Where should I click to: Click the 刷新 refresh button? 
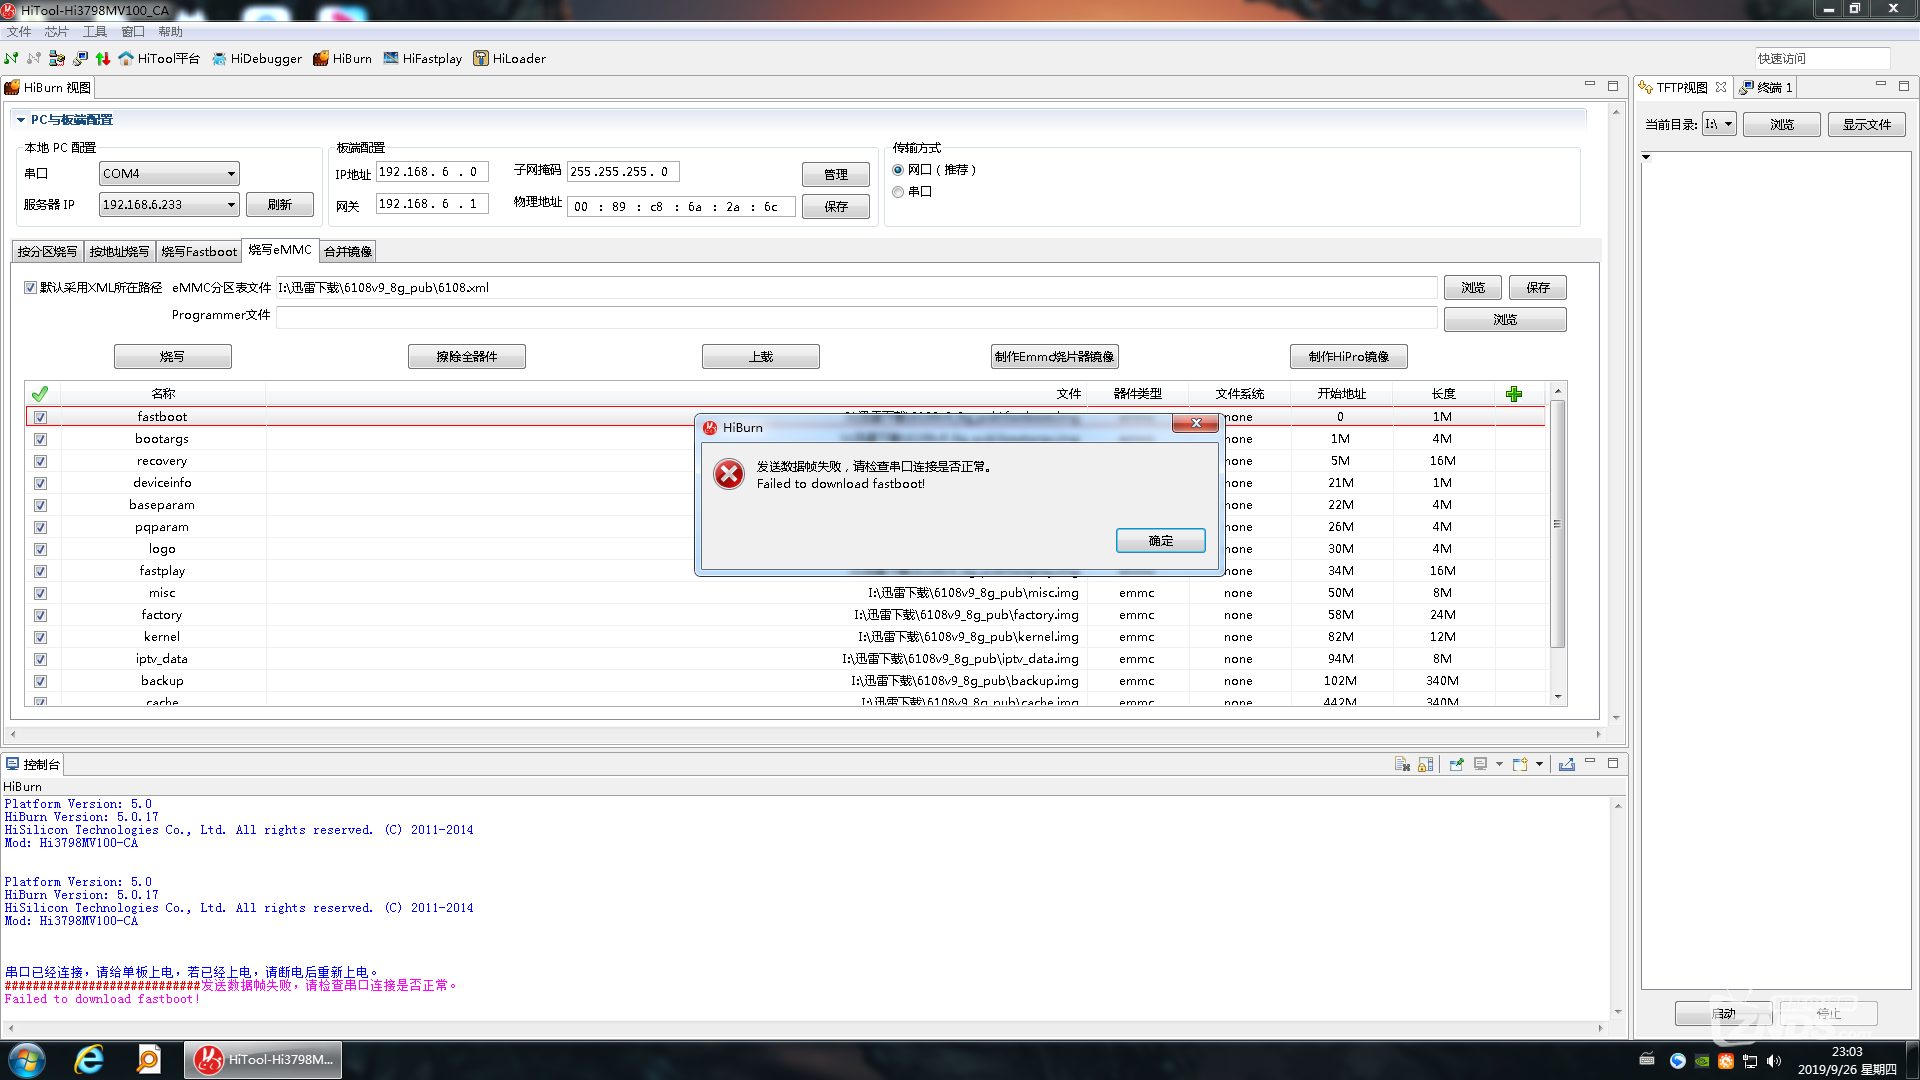click(x=279, y=205)
